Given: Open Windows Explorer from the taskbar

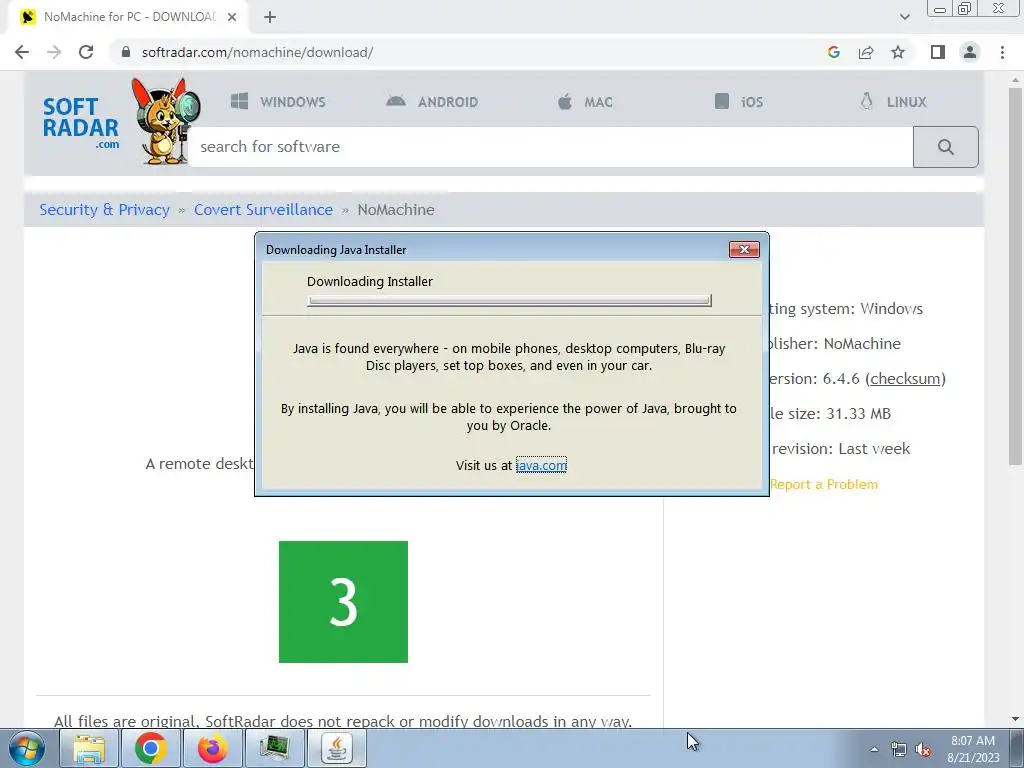Looking at the screenshot, I should pos(89,748).
